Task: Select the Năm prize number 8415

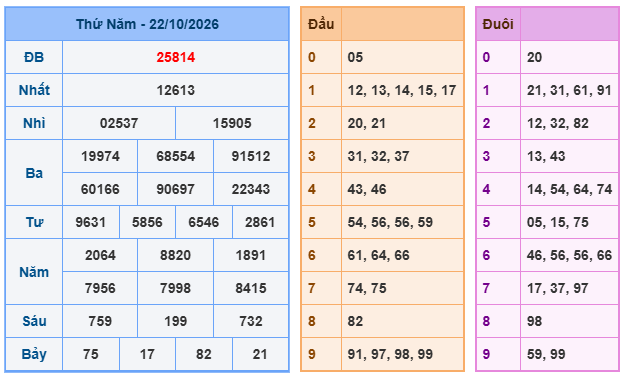Action: 251,288
